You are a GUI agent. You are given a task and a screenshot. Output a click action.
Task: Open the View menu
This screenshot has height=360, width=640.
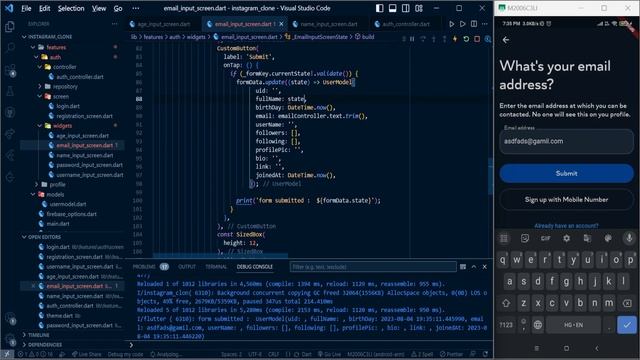pyautogui.click(x=99, y=8)
